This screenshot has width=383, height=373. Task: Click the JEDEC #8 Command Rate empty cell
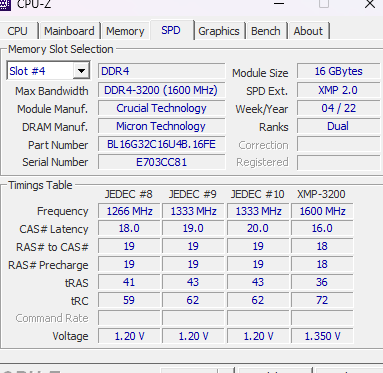click(x=129, y=318)
